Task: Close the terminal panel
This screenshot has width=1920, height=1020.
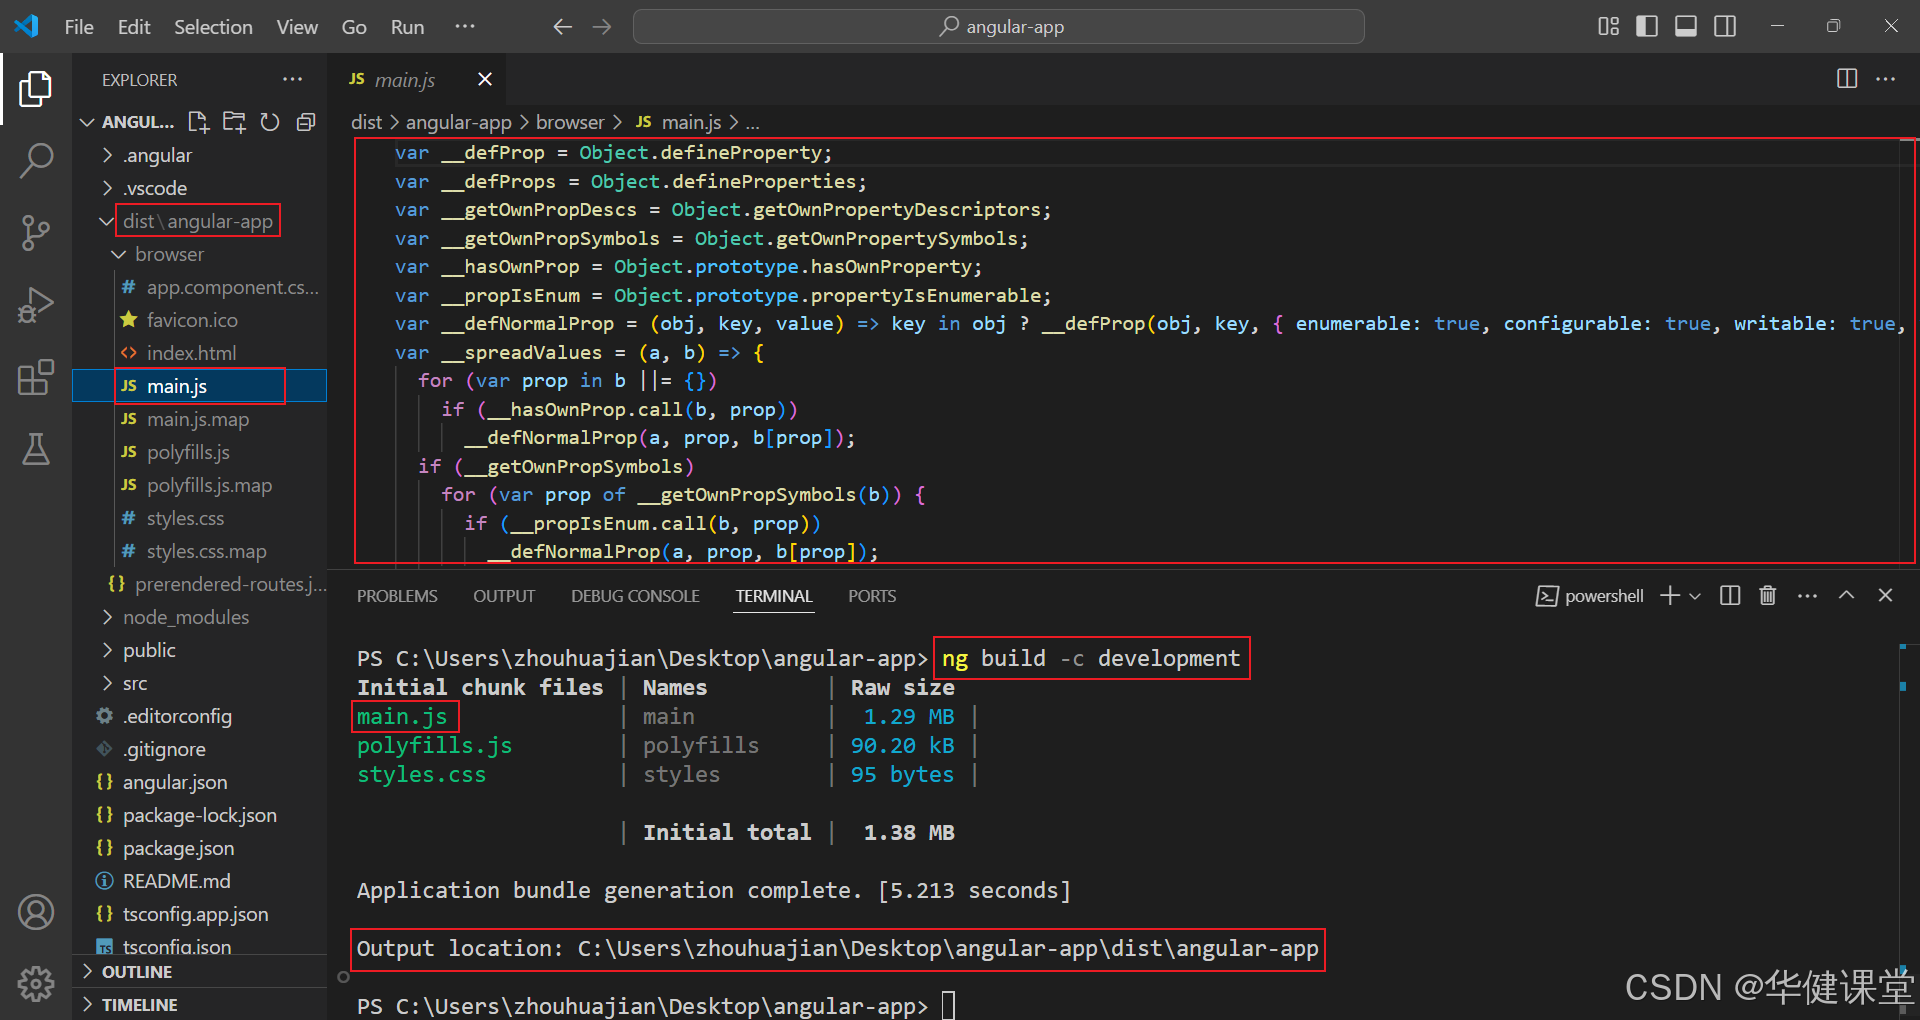Action: [x=1885, y=596]
